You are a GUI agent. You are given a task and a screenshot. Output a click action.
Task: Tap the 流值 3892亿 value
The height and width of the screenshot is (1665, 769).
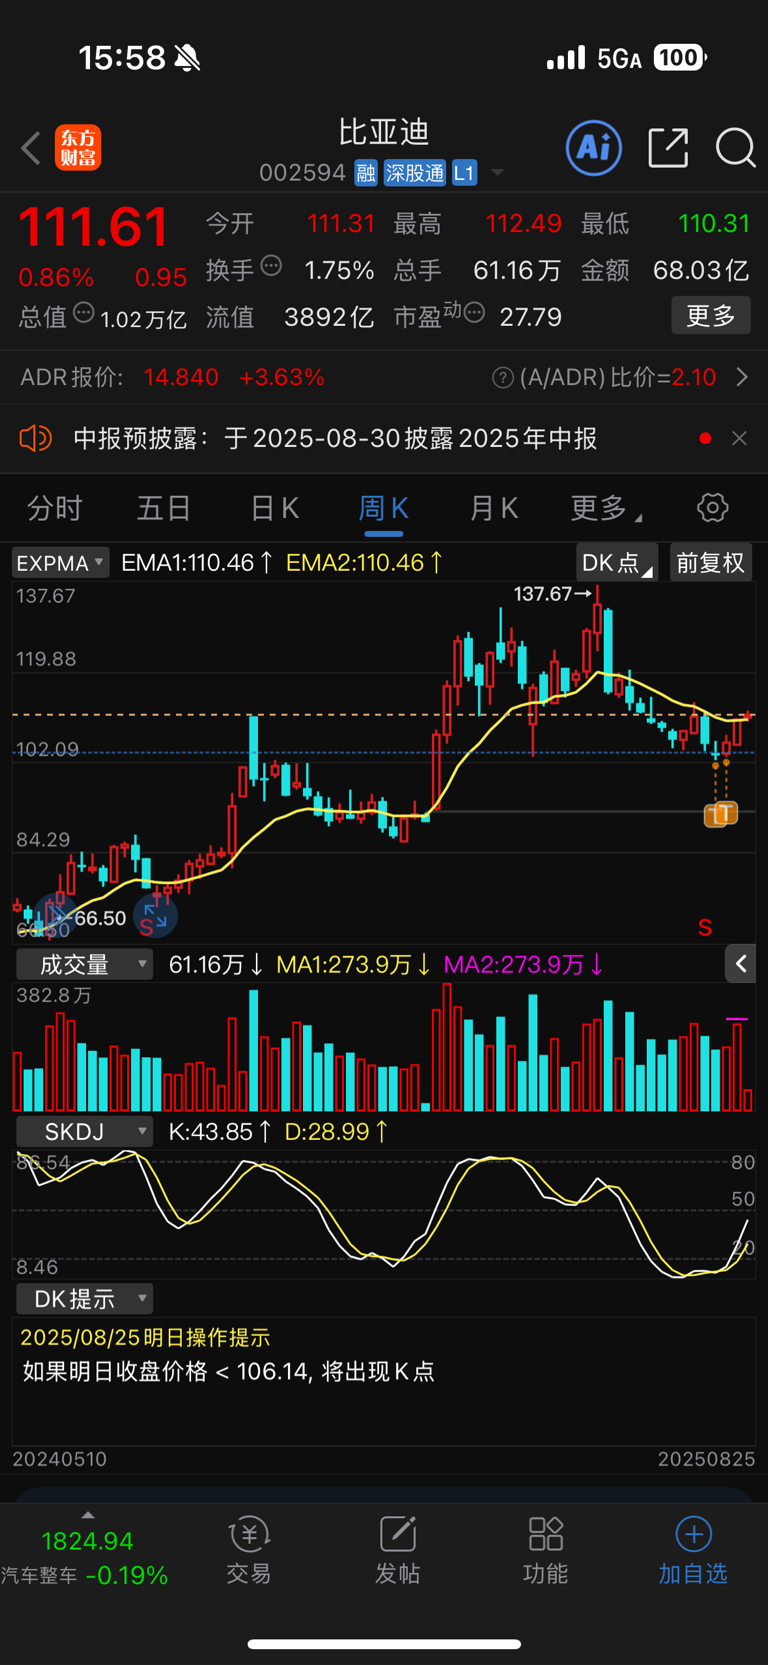[329, 317]
